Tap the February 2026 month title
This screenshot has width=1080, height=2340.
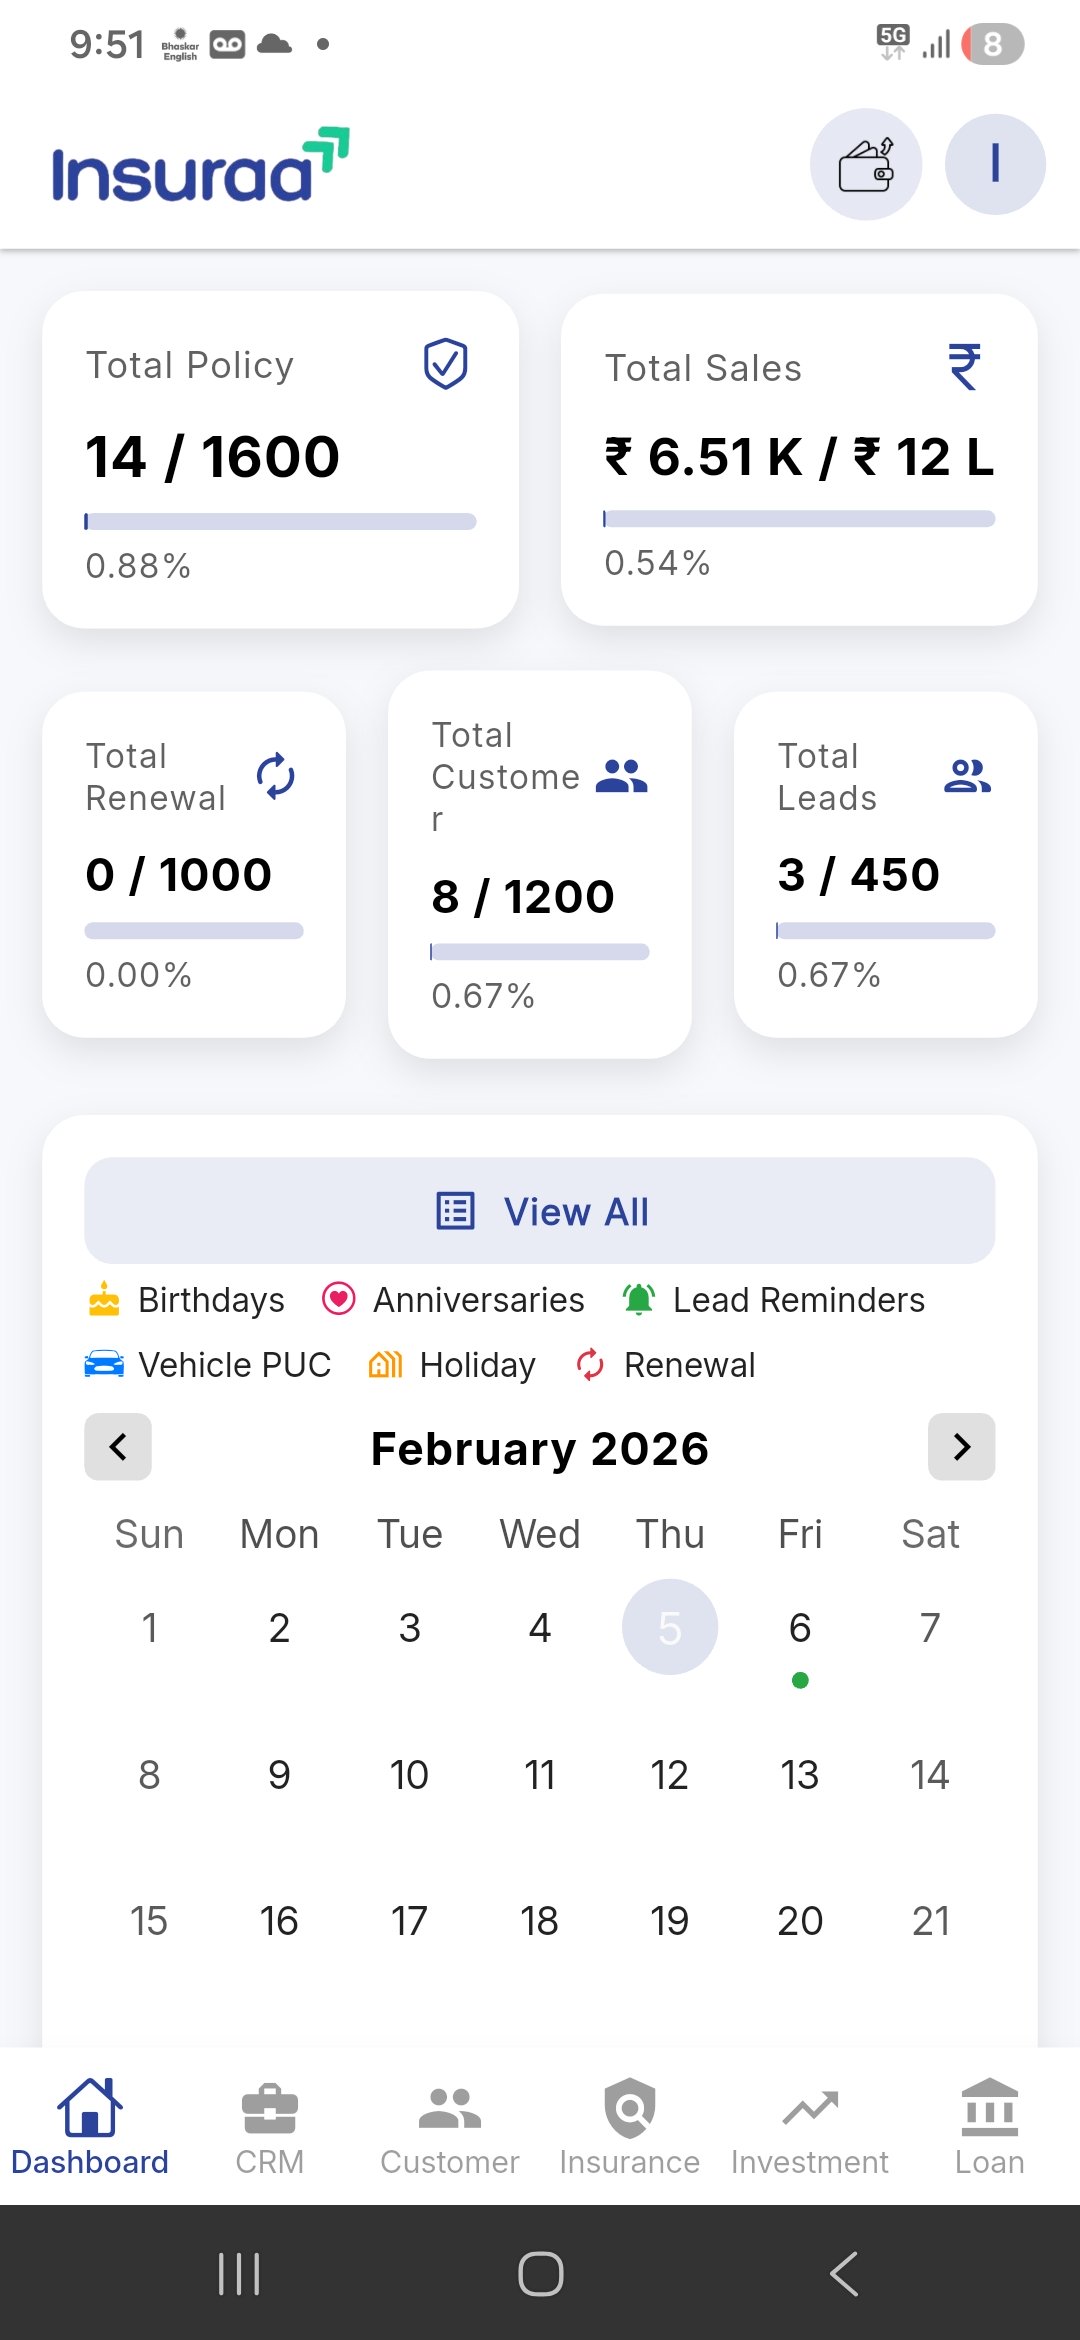point(540,1448)
